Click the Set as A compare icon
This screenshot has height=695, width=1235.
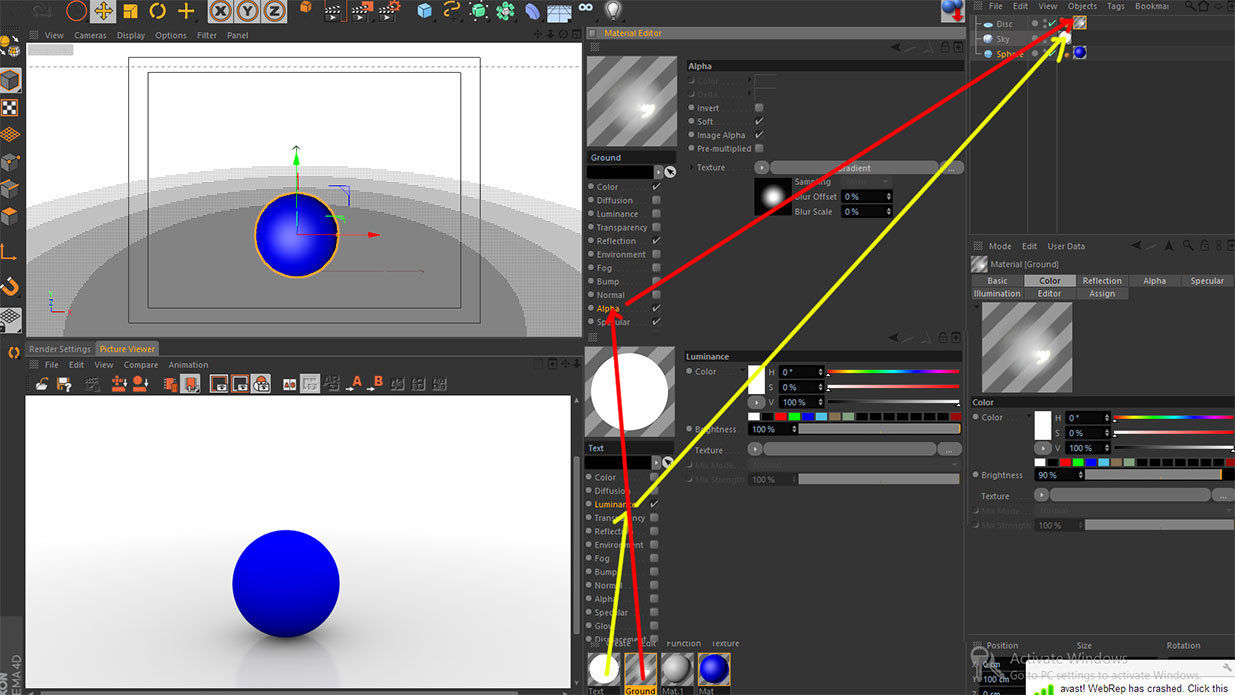[355, 383]
